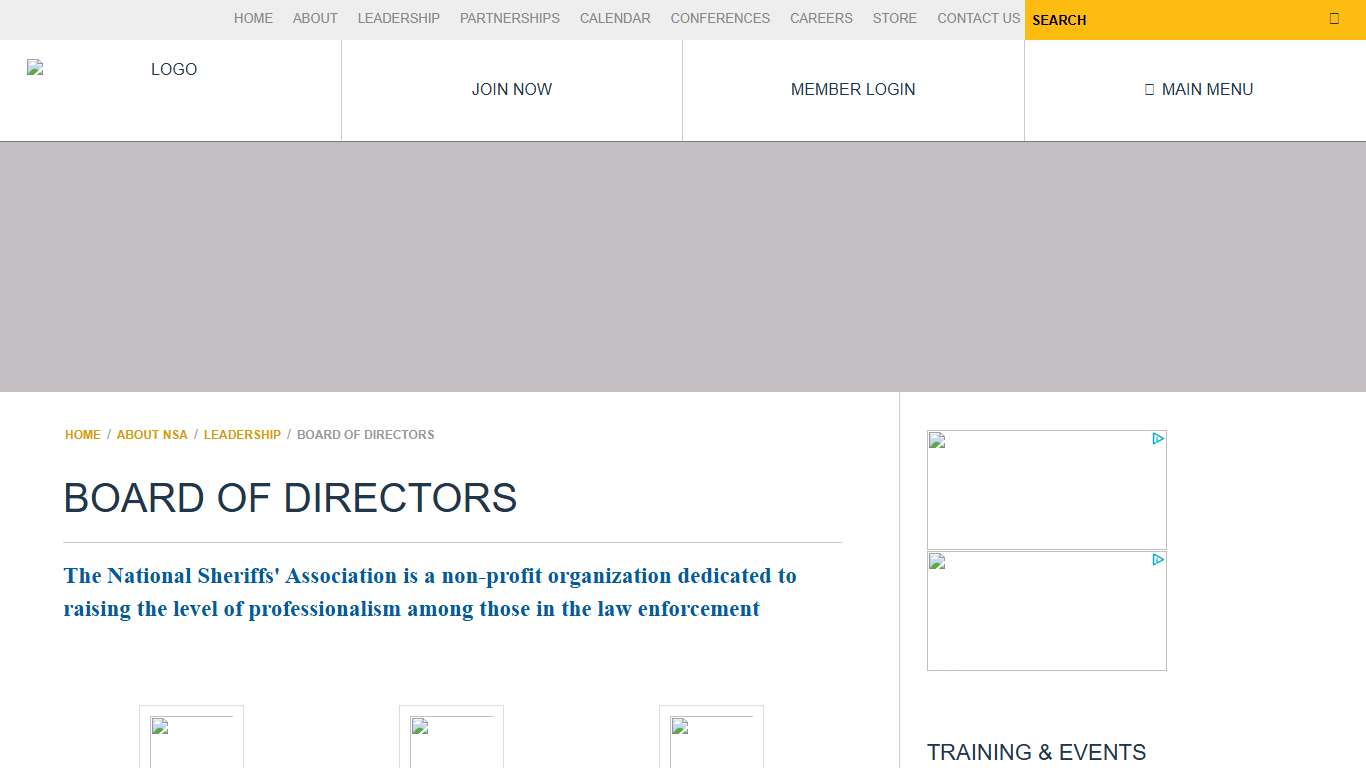Click HOME in the breadcrumb trail

(83, 434)
